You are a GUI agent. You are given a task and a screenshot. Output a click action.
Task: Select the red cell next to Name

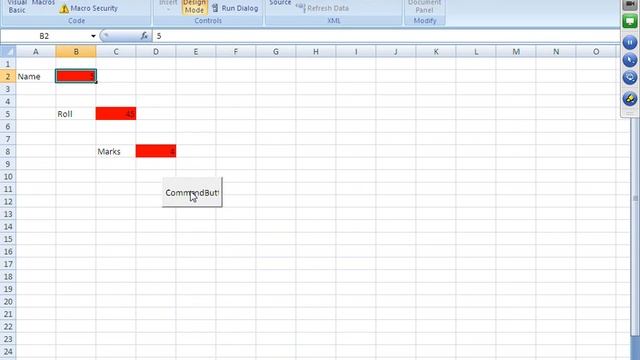(x=76, y=76)
